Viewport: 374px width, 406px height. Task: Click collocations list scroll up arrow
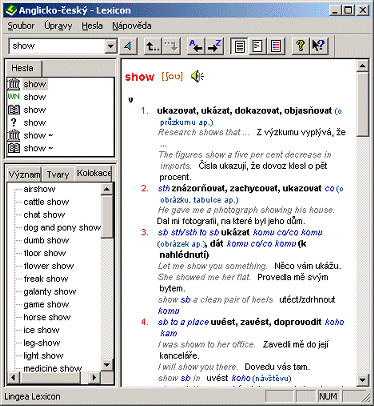107,190
